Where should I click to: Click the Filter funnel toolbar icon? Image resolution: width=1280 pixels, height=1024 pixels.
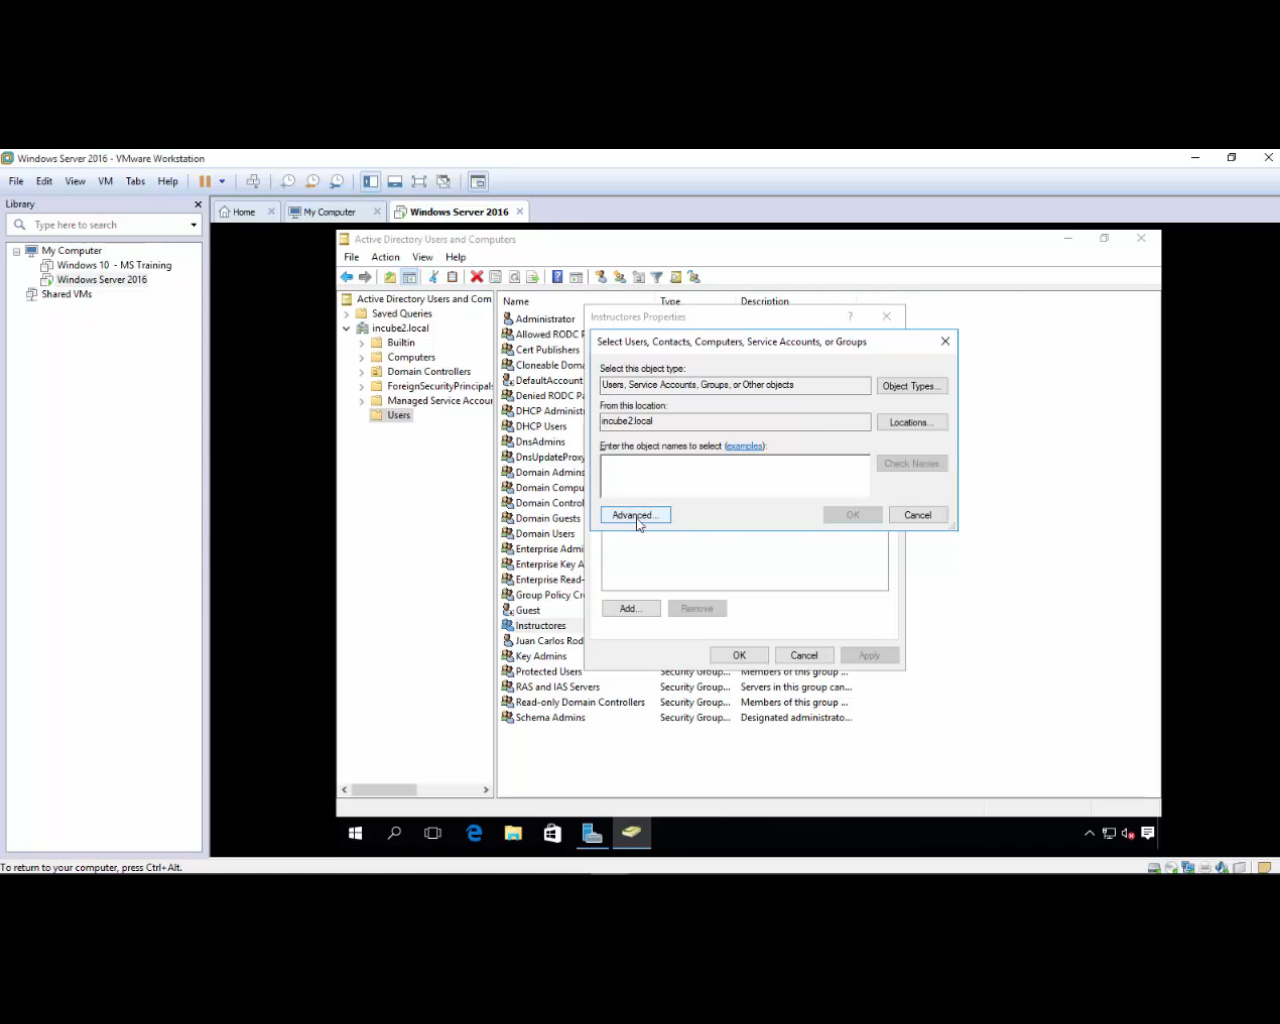657,277
